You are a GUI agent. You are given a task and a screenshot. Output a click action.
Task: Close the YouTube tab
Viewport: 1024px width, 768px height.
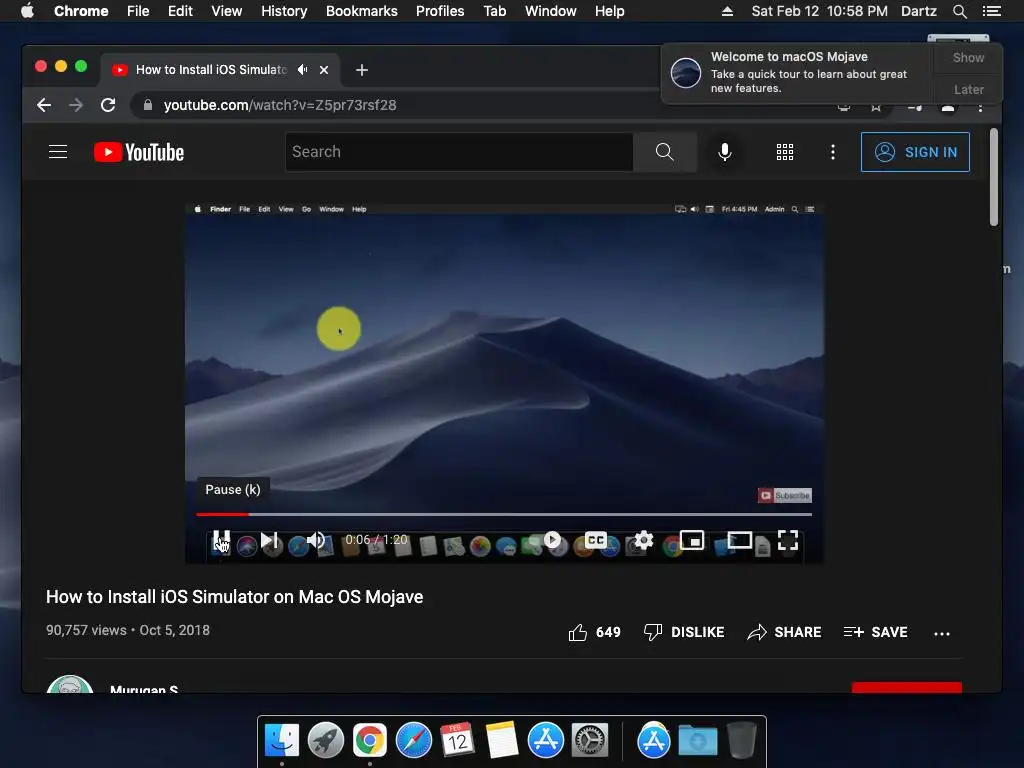[x=324, y=70]
